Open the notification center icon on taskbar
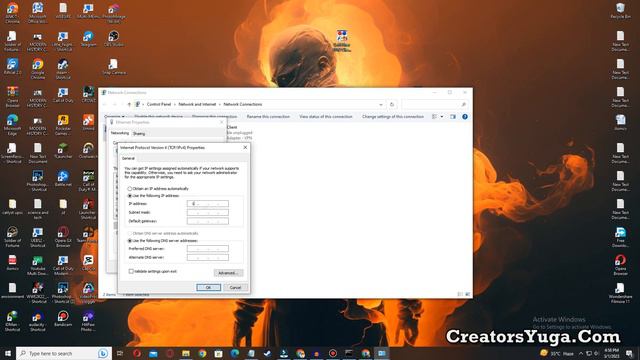 coord(629,353)
